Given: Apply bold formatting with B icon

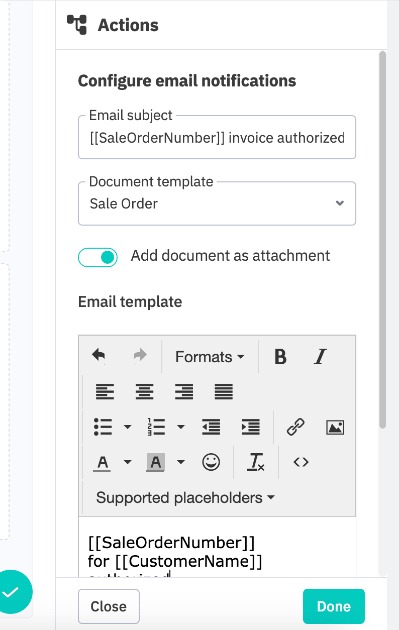Looking at the screenshot, I should pyautogui.click(x=280, y=356).
